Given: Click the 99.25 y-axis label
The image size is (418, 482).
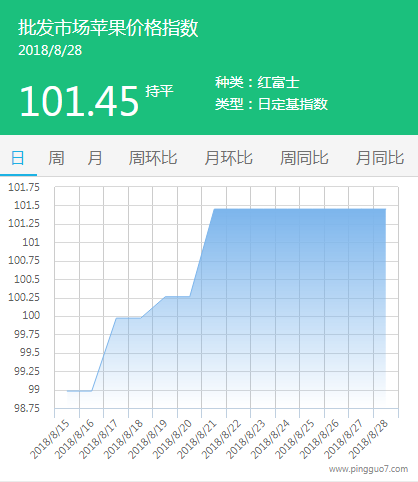Looking at the screenshot, I should 27,371.
